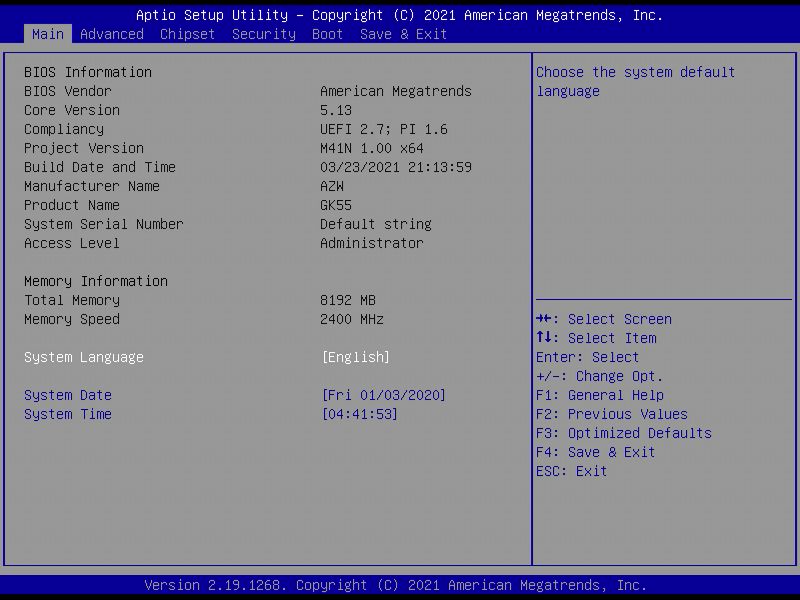Click the System Serial Number label

click(104, 224)
